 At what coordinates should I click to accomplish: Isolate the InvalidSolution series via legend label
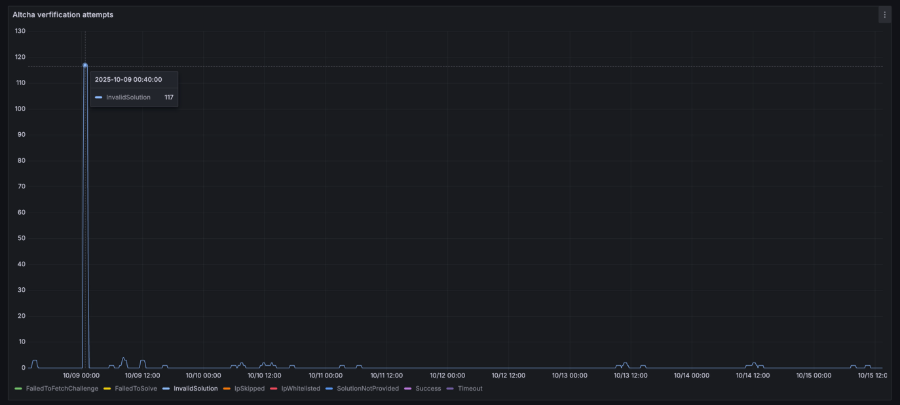195,388
